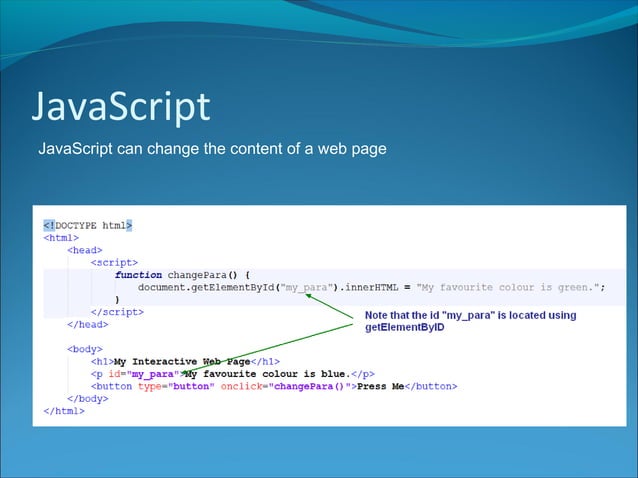Click the Press Me button text in code
Viewport: 638px width, 478px height.
tap(380, 386)
